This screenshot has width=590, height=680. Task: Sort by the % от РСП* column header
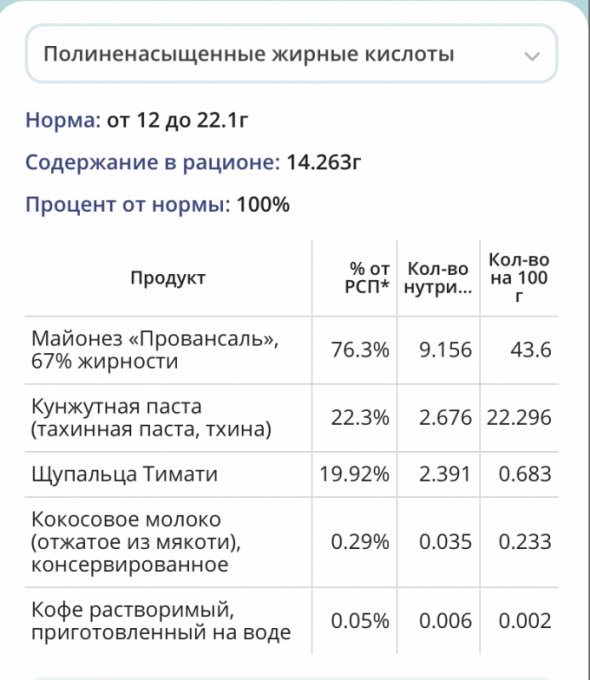coord(367,278)
